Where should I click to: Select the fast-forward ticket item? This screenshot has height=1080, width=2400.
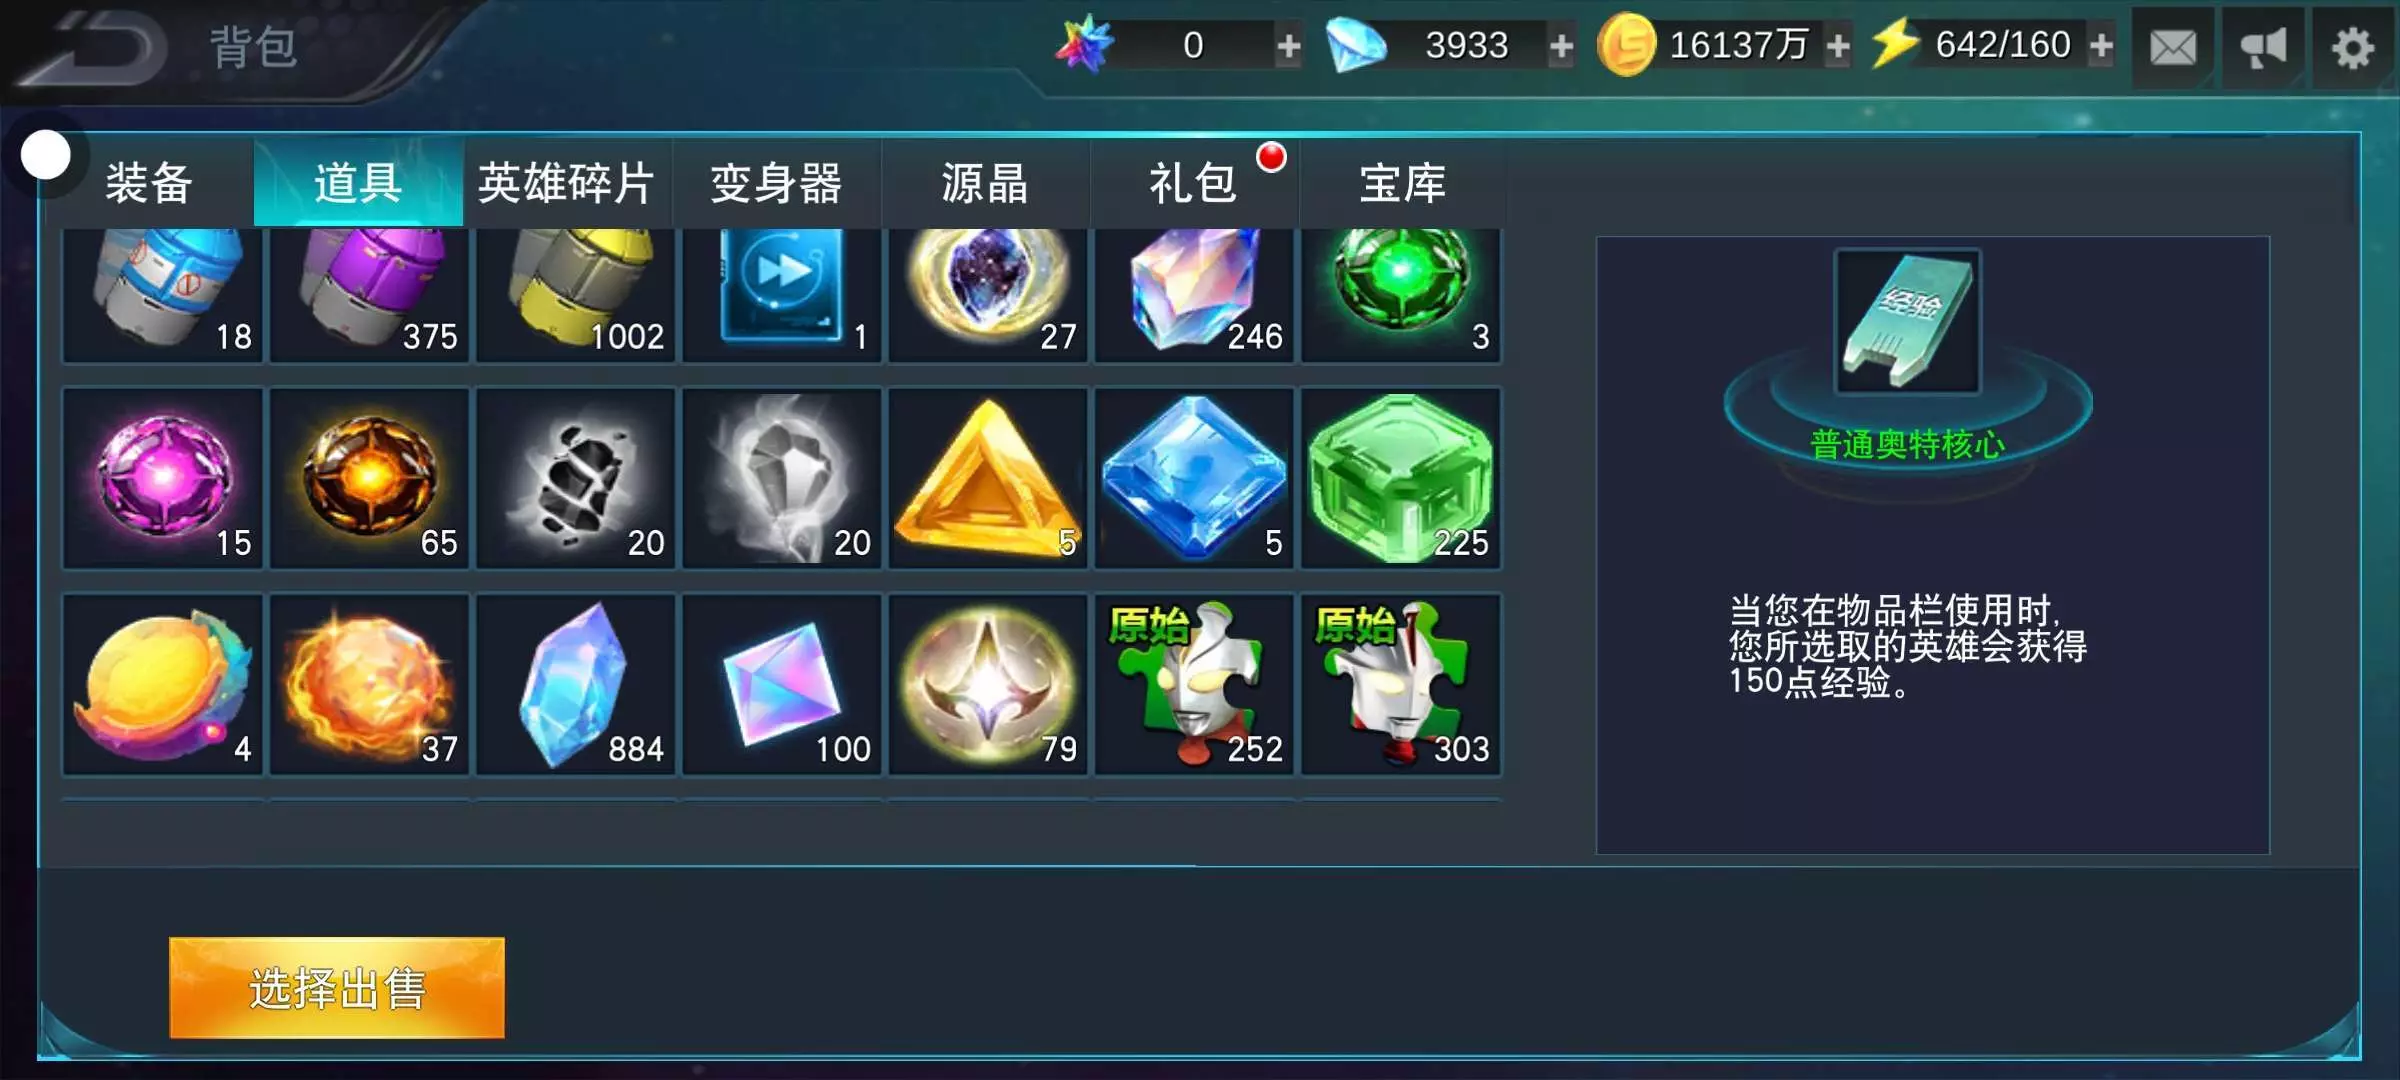coord(781,294)
